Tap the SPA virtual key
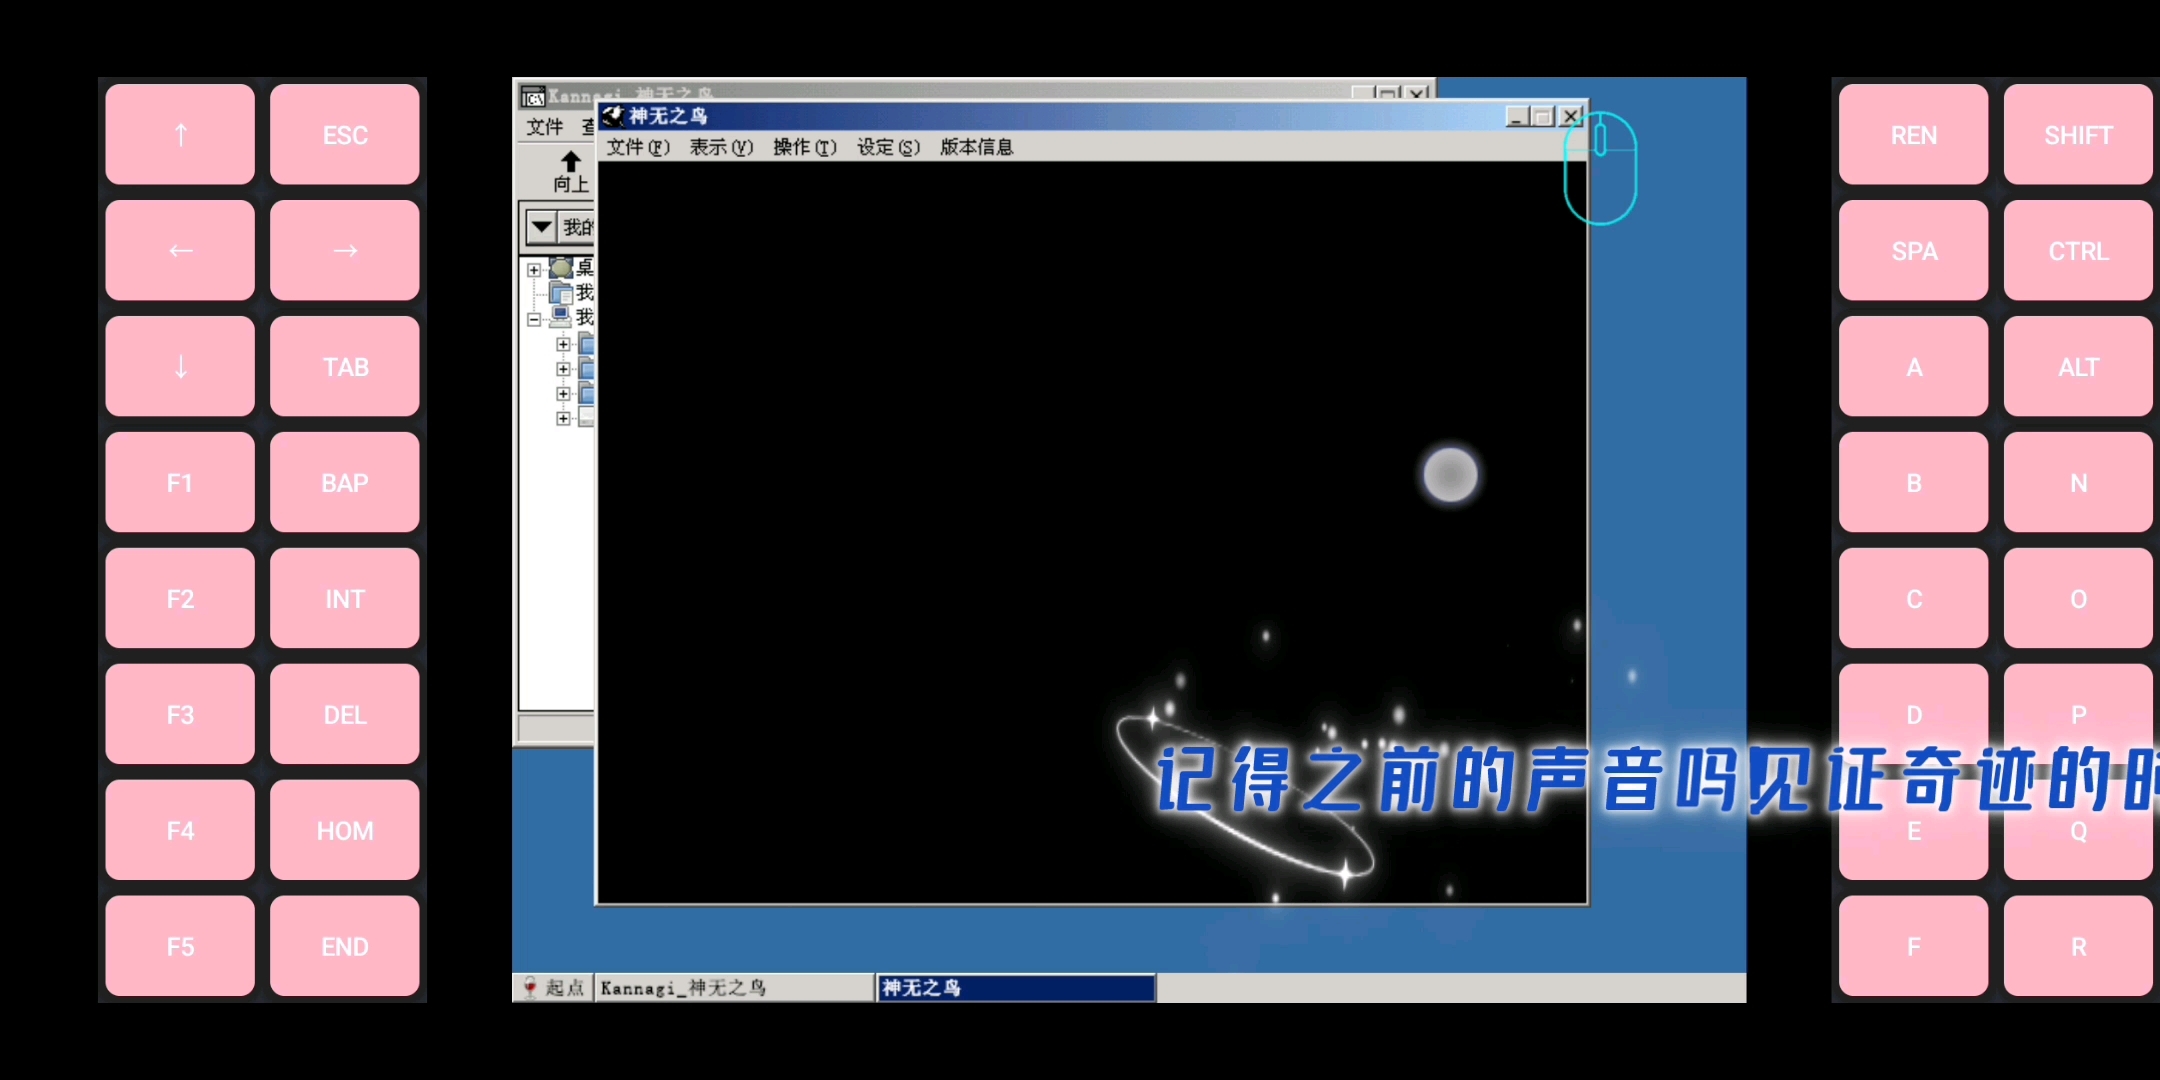2160x1080 pixels. (1914, 250)
